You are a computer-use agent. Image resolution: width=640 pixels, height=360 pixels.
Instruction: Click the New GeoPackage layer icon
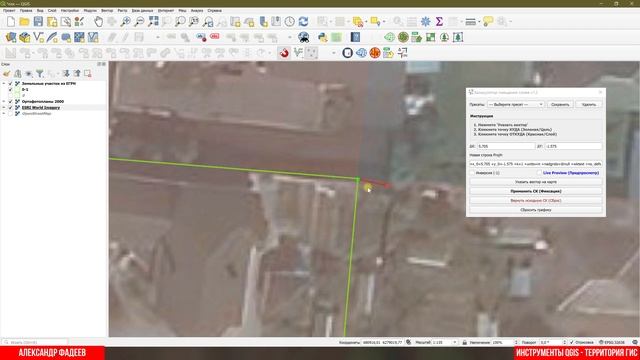point(25,38)
